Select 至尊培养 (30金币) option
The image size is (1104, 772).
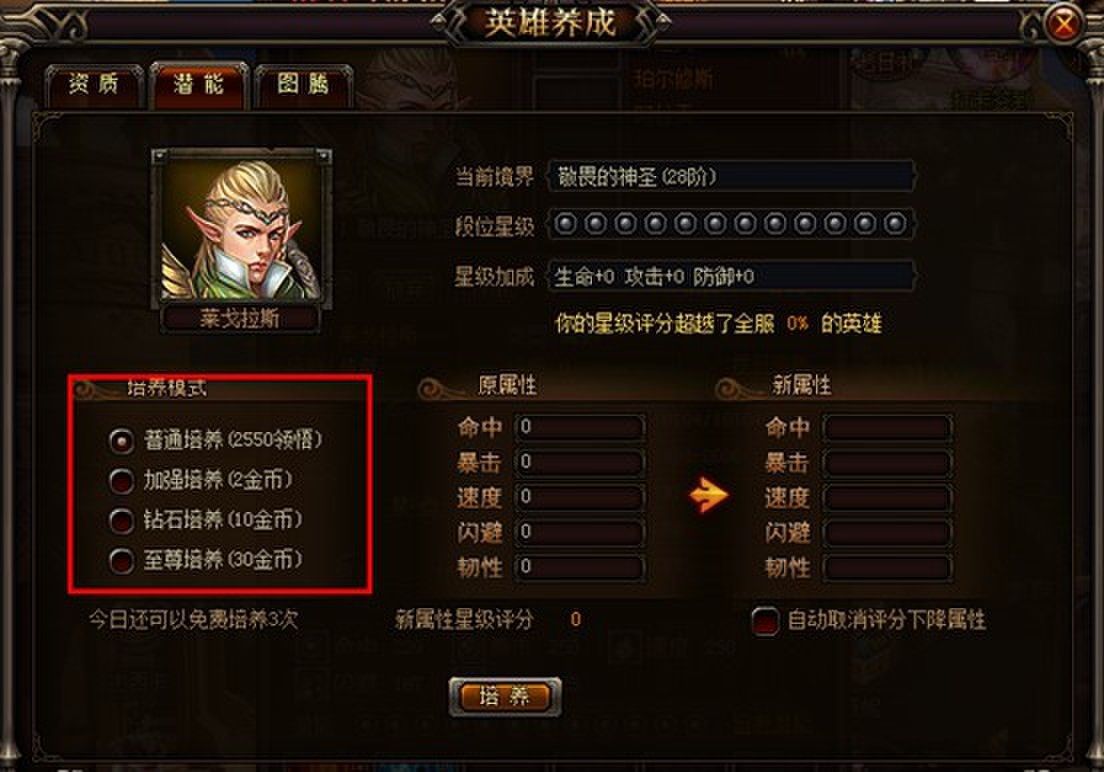122,561
